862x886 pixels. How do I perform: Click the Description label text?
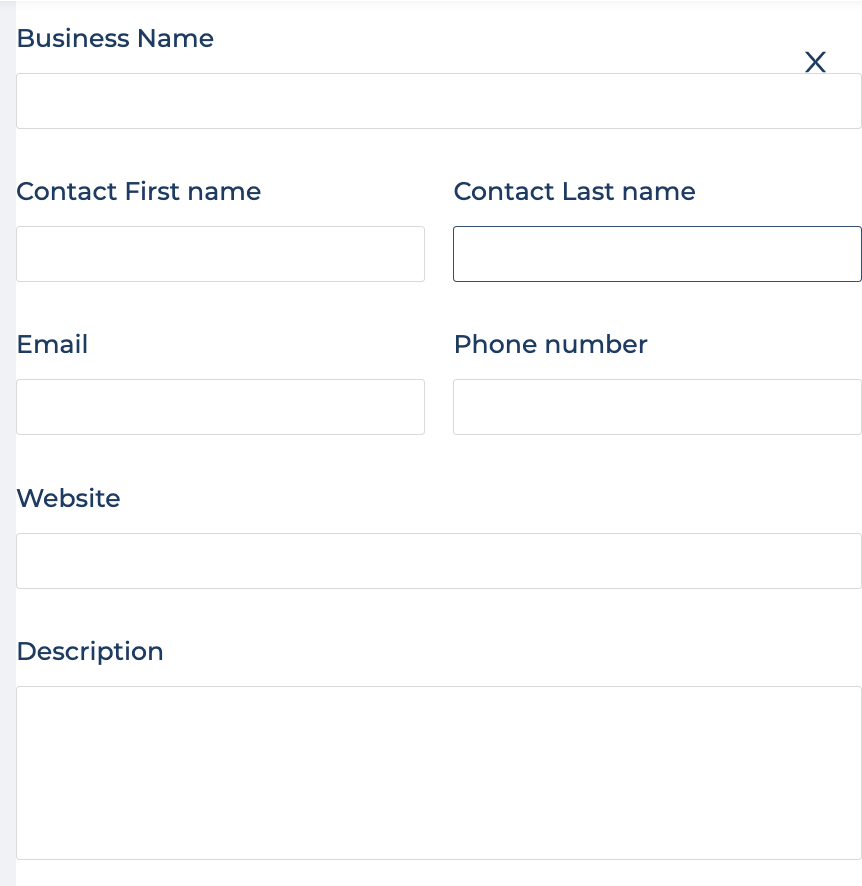pyautogui.click(x=90, y=652)
